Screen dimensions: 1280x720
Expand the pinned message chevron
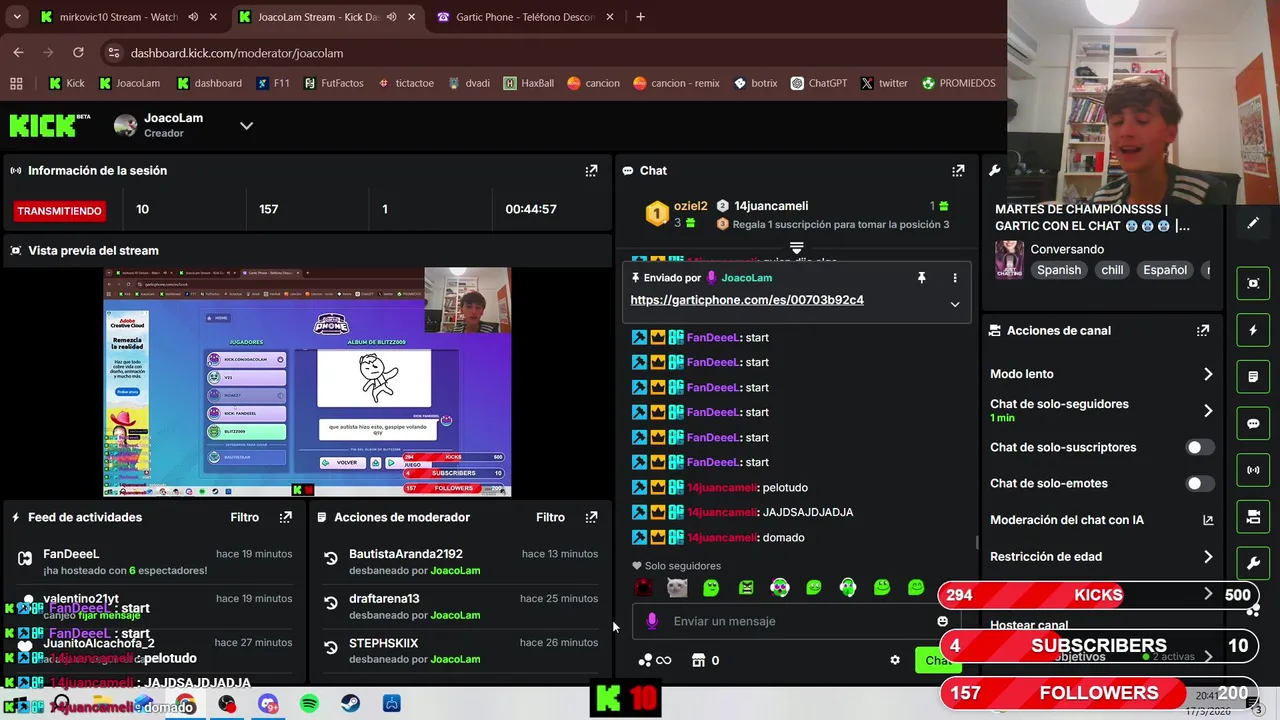pyautogui.click(x=955, y=304)
